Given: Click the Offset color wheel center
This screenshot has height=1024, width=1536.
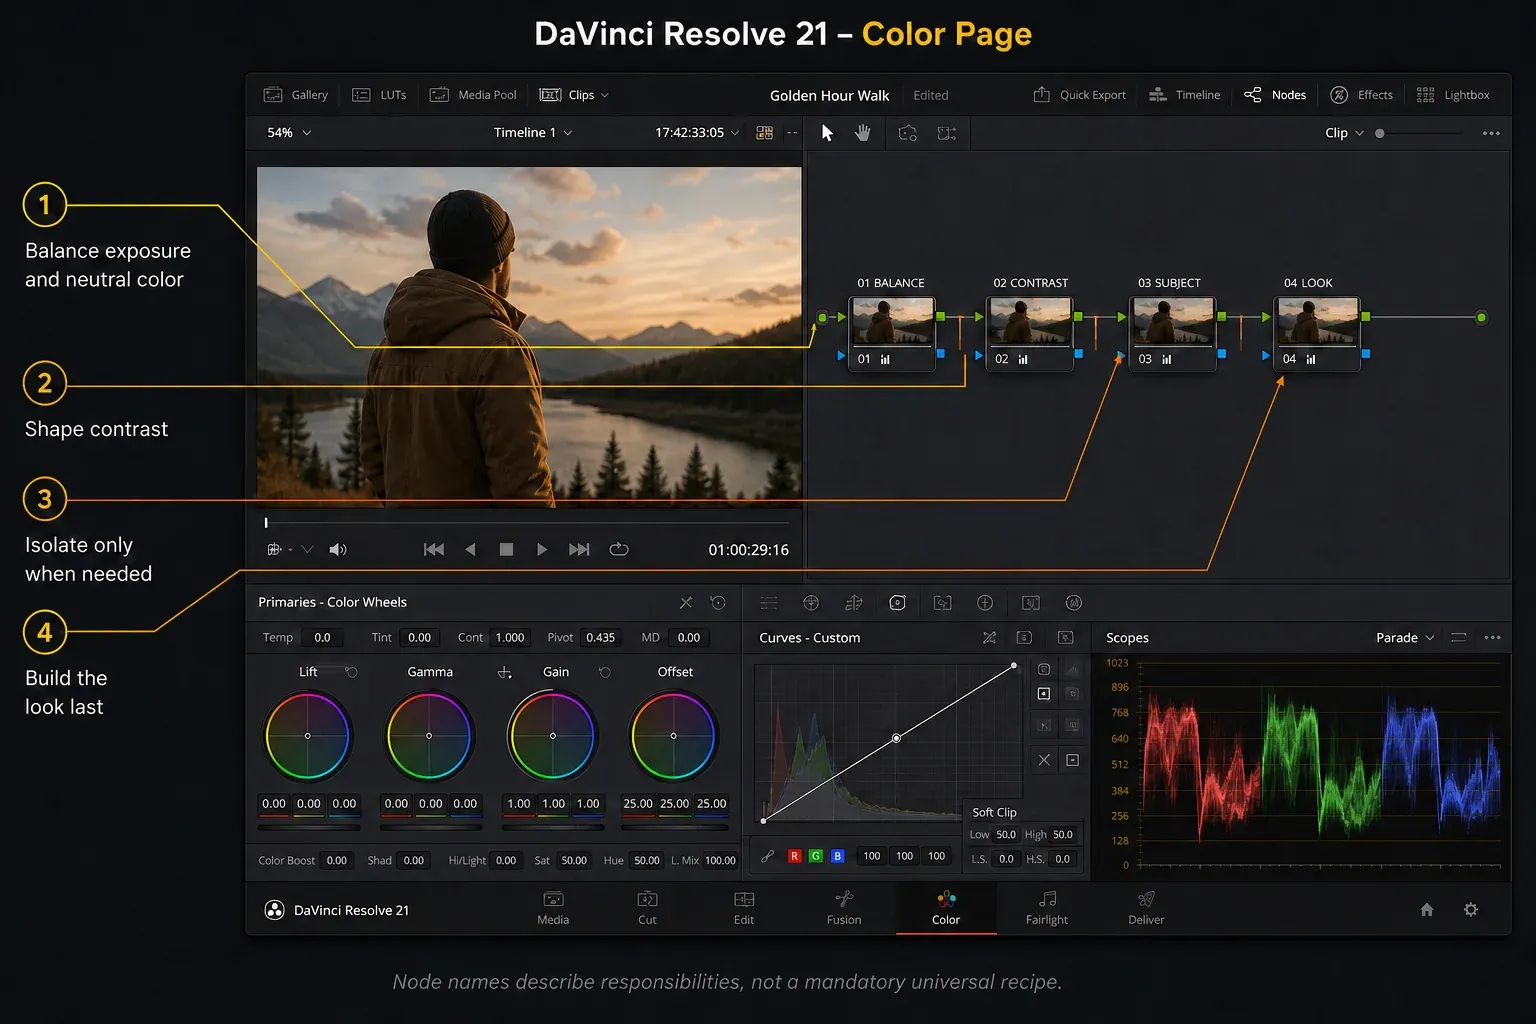Looking at the screenshot, I should point(673,736).
